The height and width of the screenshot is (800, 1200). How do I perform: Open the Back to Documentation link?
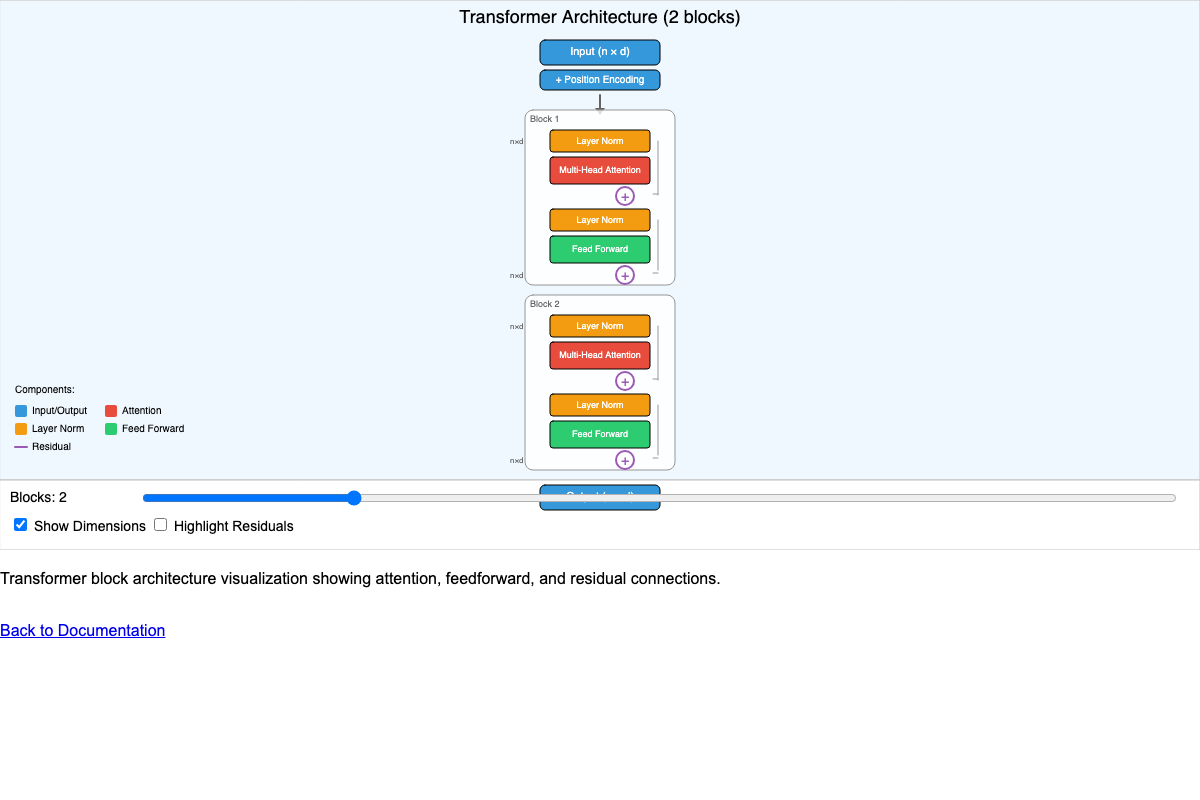coord(82,630)
